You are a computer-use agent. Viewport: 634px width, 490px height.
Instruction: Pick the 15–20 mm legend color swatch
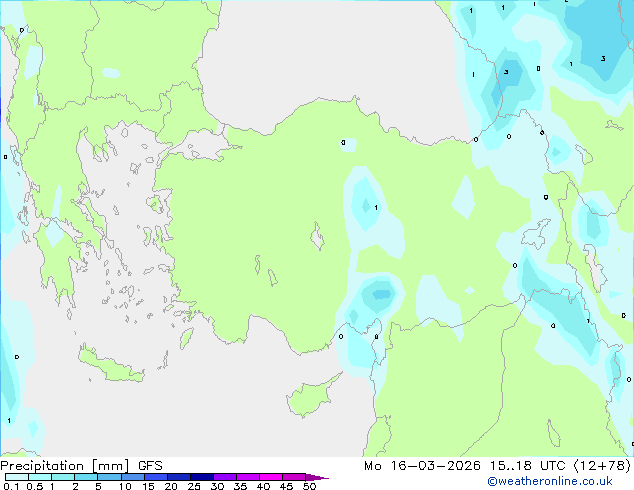(x=156, y=477)
